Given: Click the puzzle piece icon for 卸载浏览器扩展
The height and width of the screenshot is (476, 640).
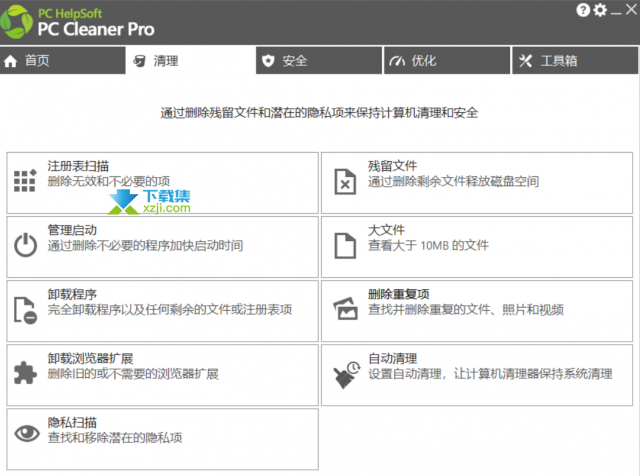Looking at the screenshot, I should pyautogui.click(x=25, y=373).
